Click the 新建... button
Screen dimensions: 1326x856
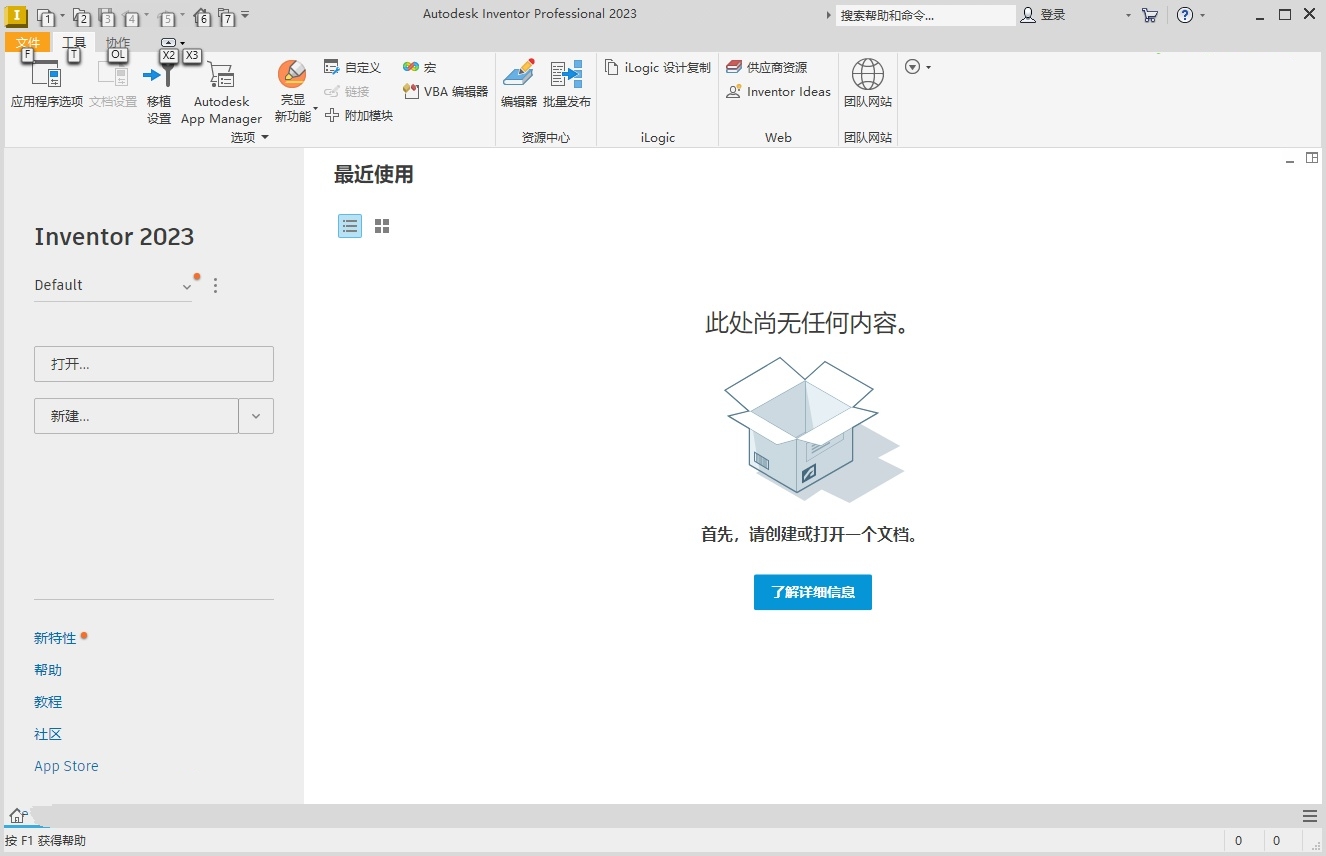coord(136,416)
